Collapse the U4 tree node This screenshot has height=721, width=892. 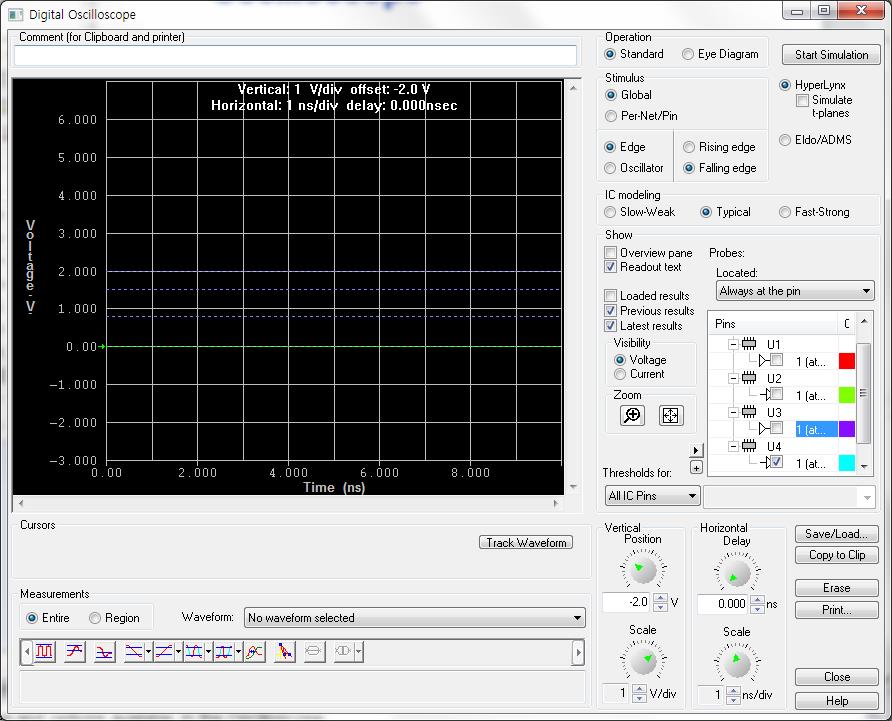[x=733, y=446]
